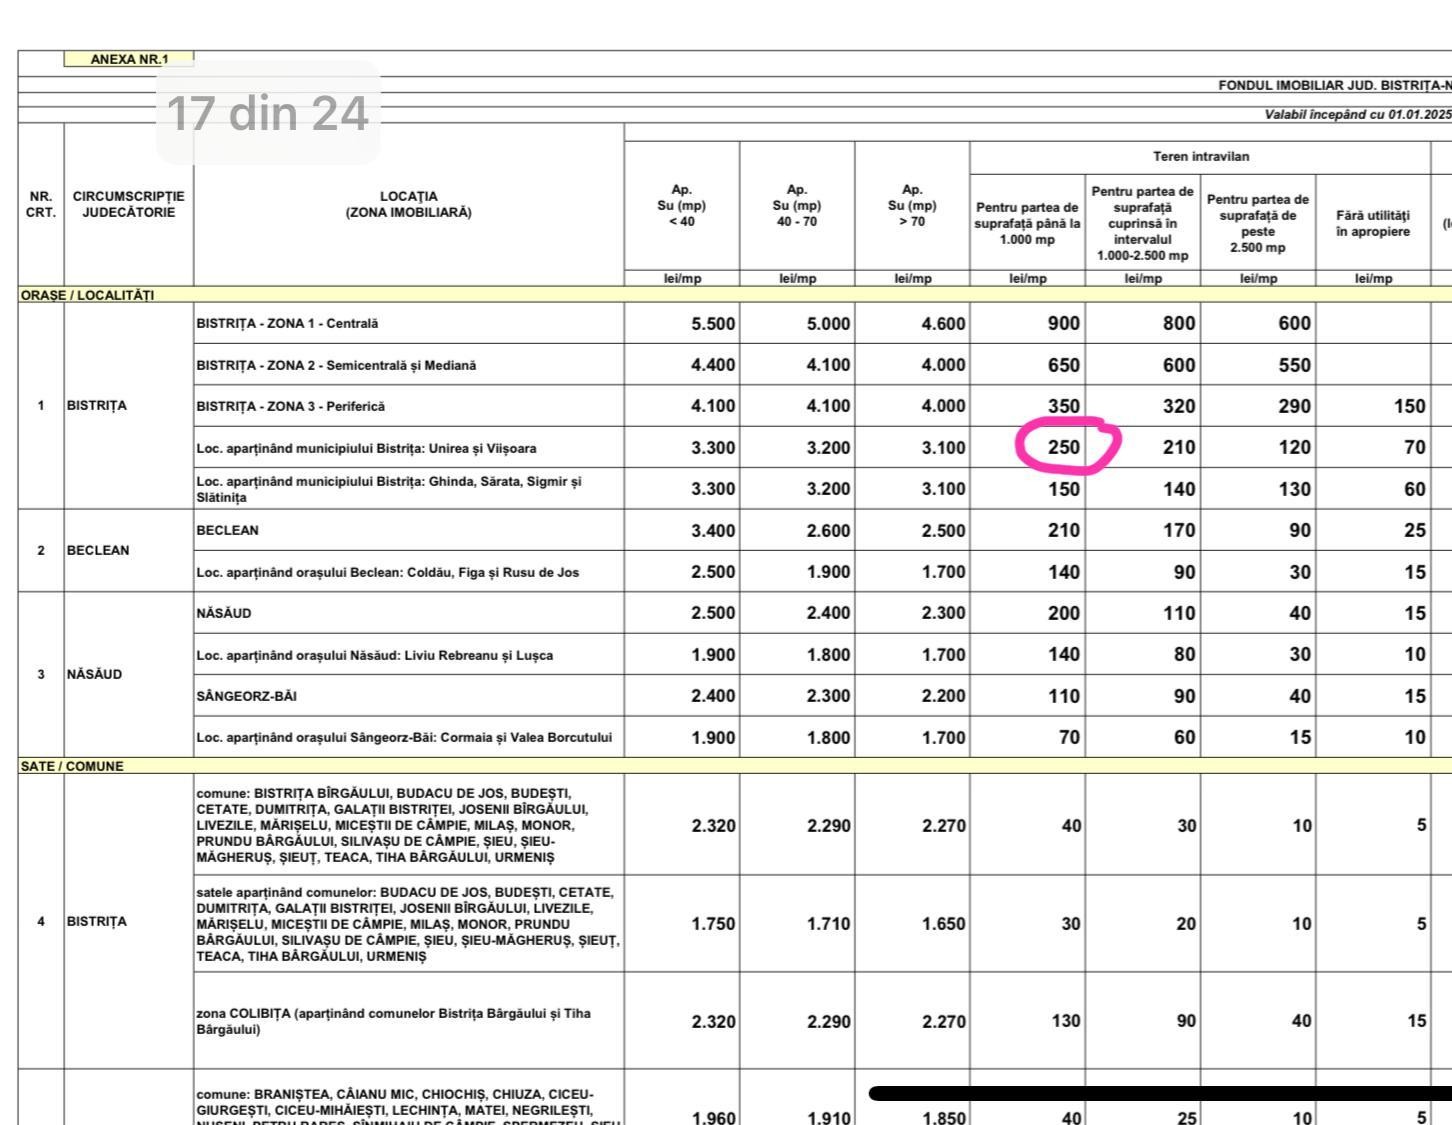Click the BECLEAN location cell
The width and height of the screenshot is (1452, 1125).
coord(229,530)
